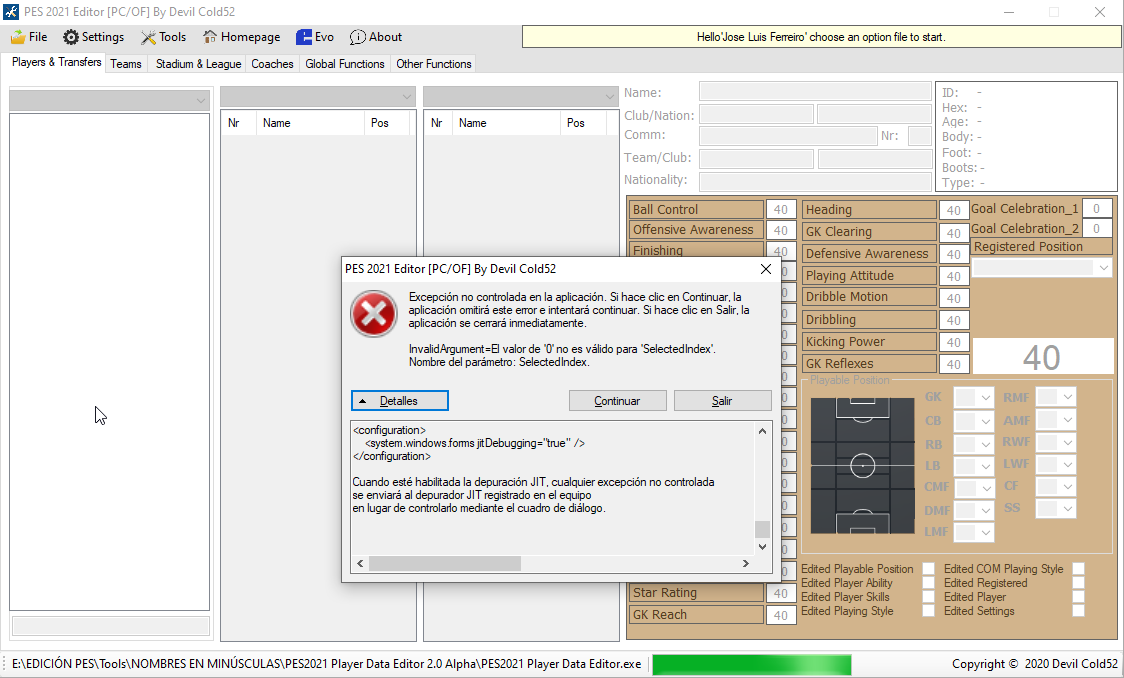Open the AMF playable position dropdown
1124x678 pixels.
click(x=1056, y=420)
